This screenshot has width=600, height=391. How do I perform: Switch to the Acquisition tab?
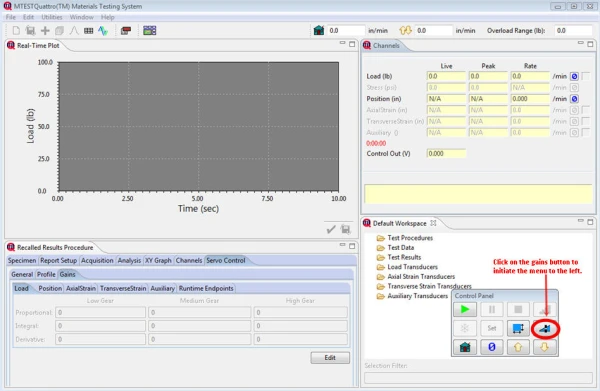(97, 261)
